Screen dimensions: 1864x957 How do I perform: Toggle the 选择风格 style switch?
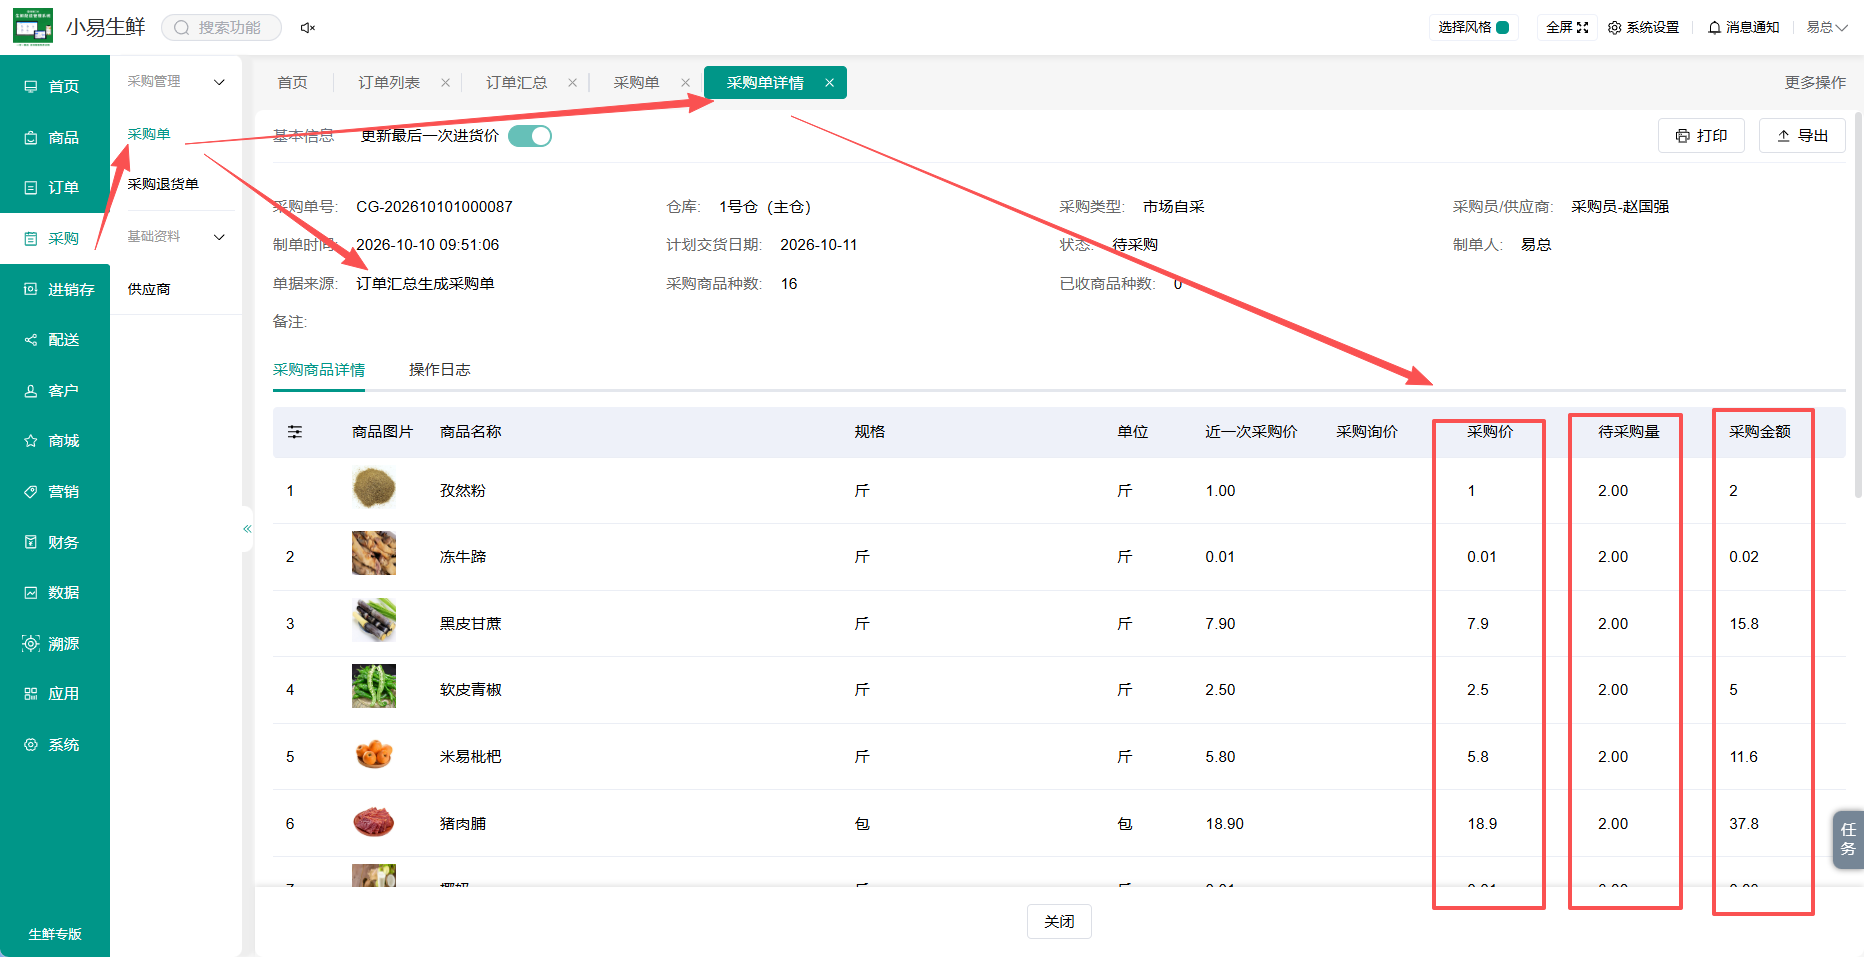point(1502,27)
